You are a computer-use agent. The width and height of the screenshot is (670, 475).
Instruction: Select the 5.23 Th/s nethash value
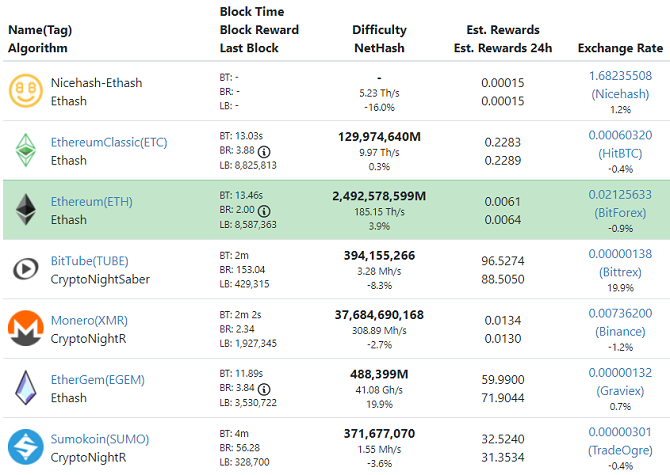click(x=379, y=93)
